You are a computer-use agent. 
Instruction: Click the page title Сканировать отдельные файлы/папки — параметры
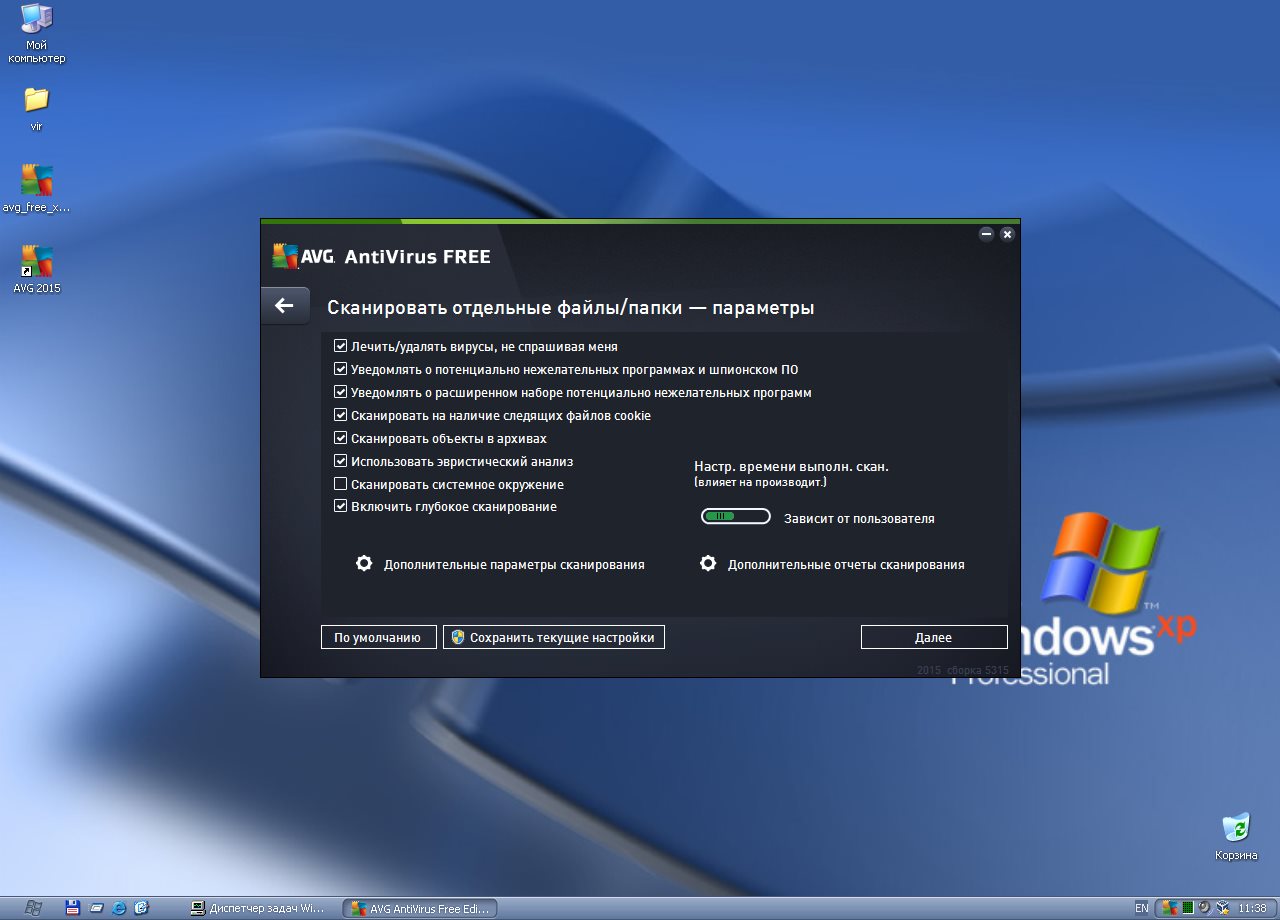[x=570, y=308]
